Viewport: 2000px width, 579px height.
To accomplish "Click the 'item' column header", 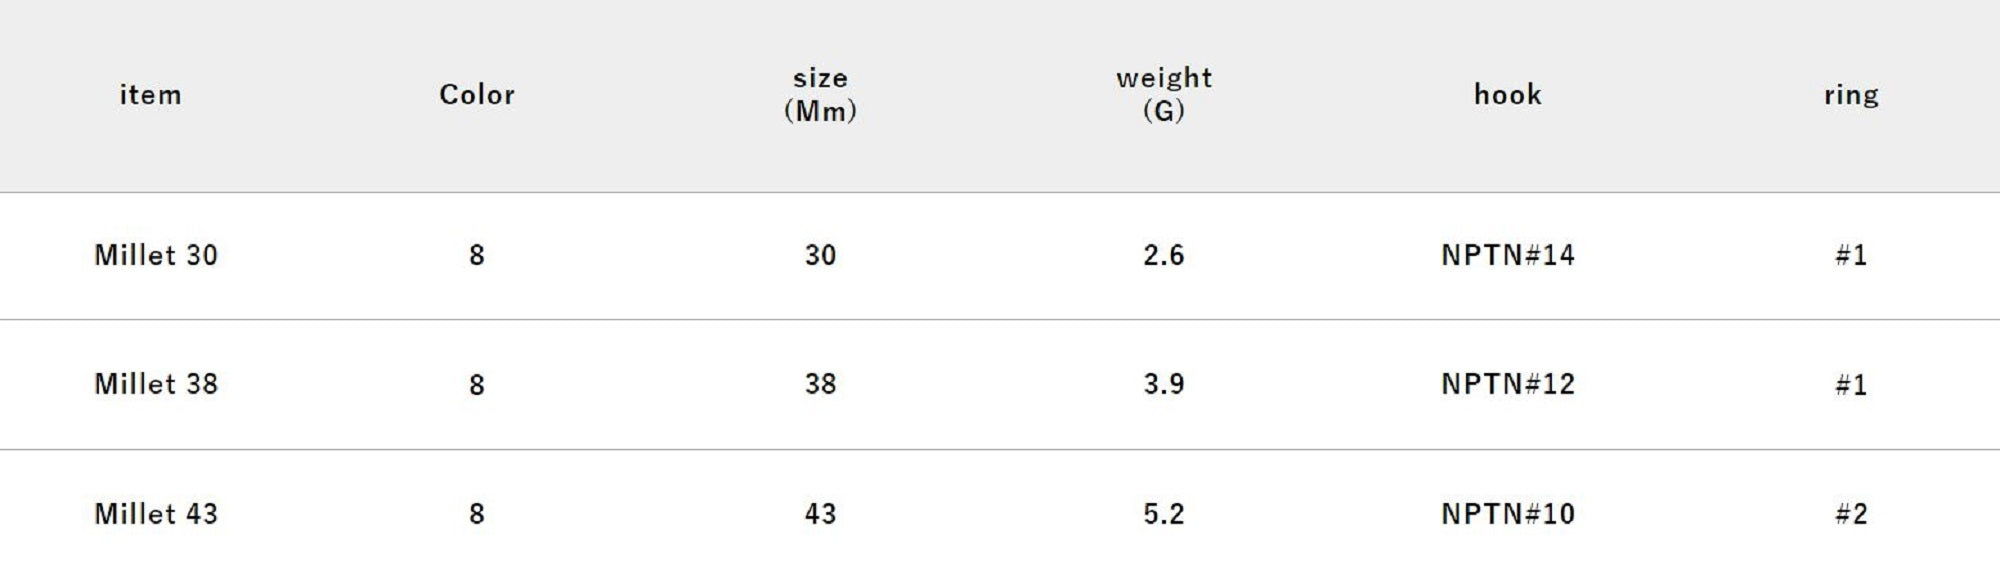I will [x=150, y=95].
